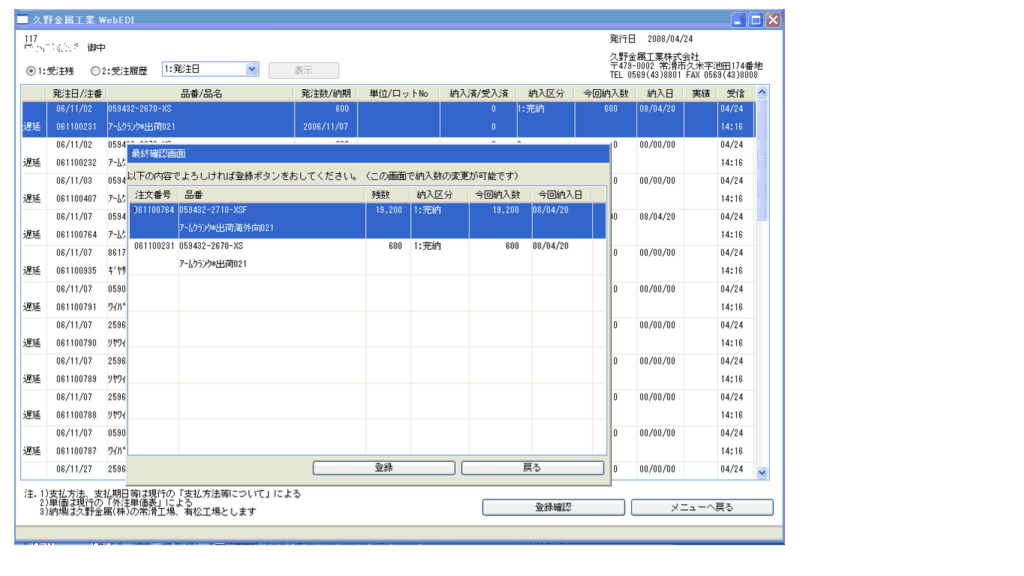
Task: Click the WebEDI window title bar icon
Action: (x=24, y=20)
